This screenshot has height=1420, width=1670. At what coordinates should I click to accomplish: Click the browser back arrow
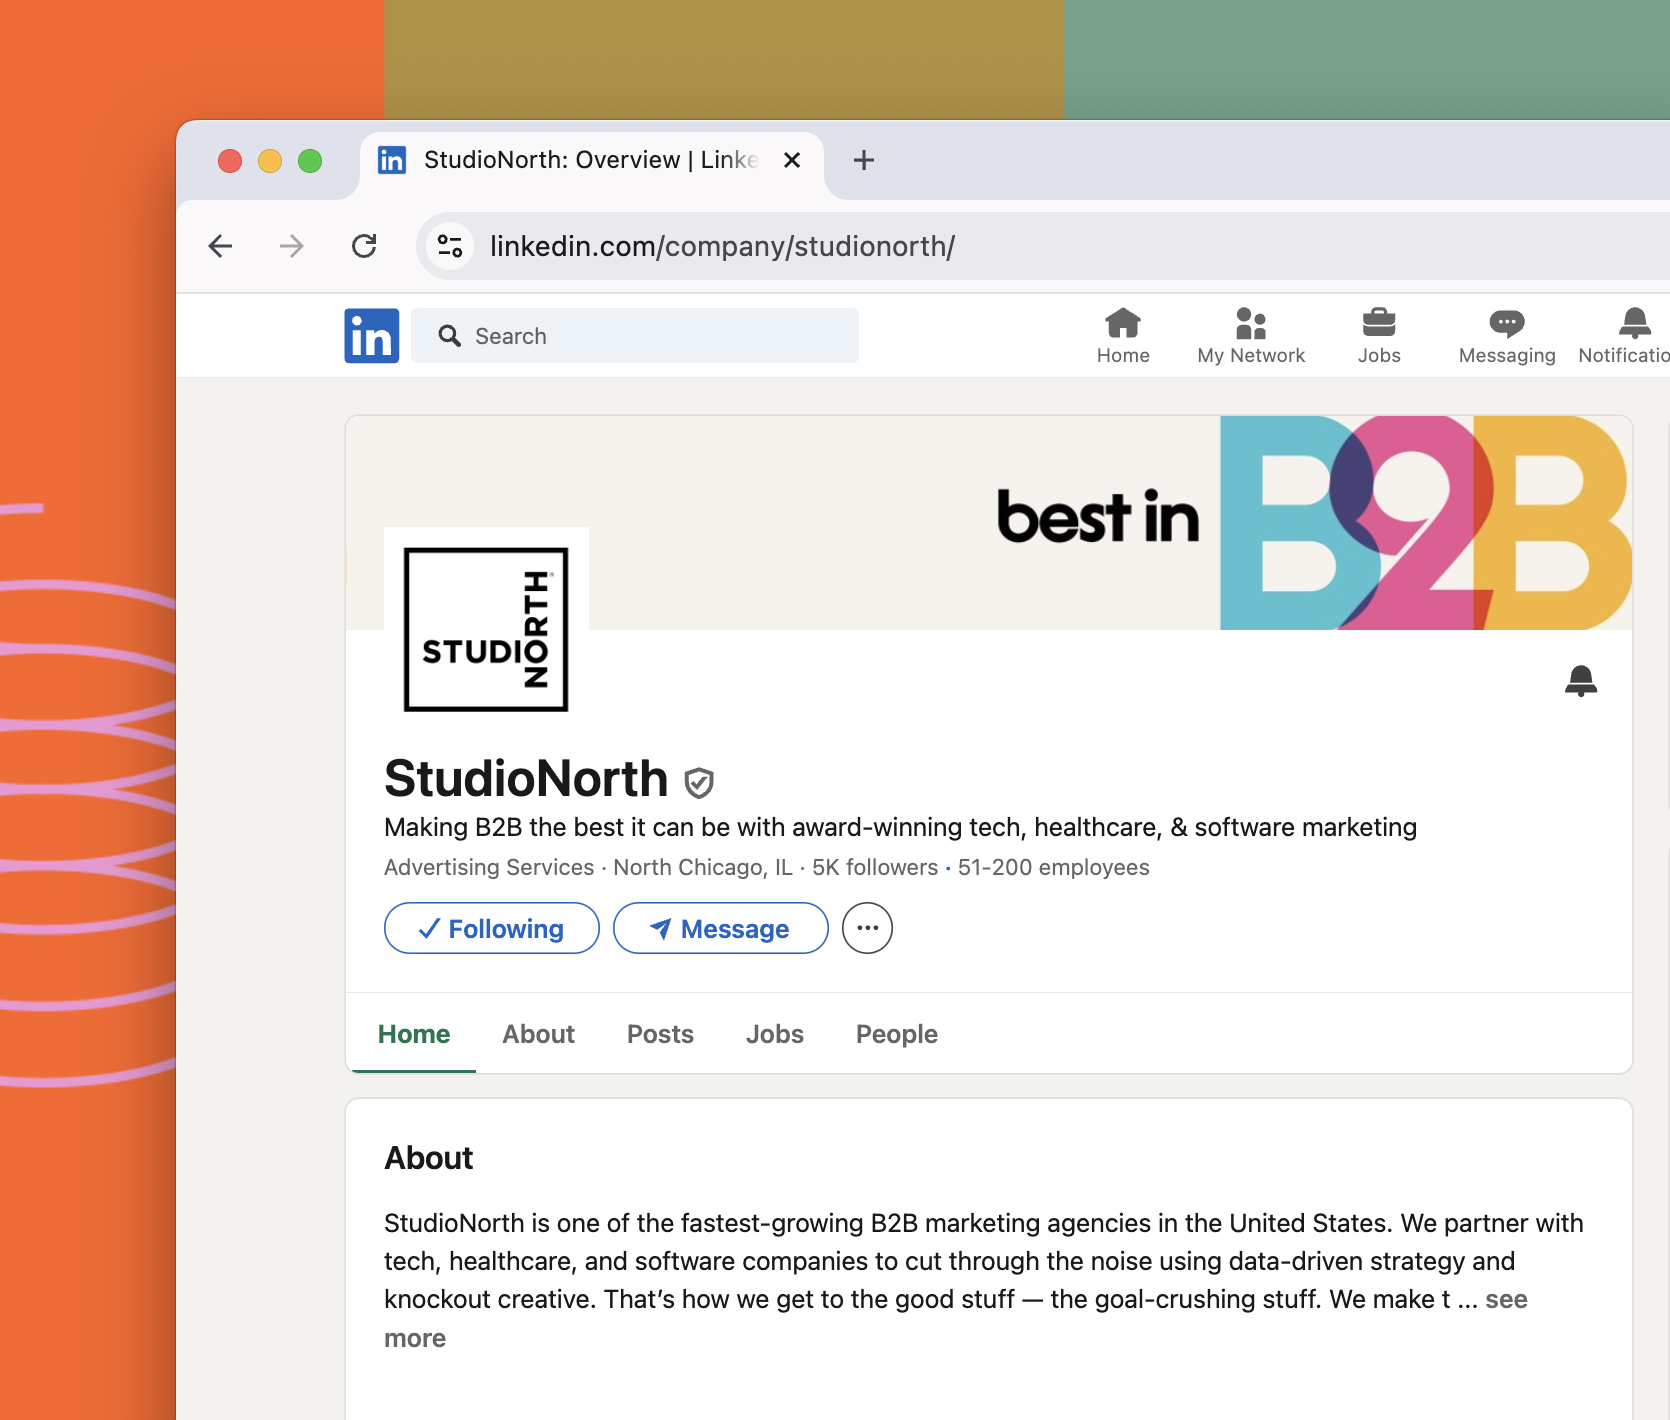click(220, 246)
